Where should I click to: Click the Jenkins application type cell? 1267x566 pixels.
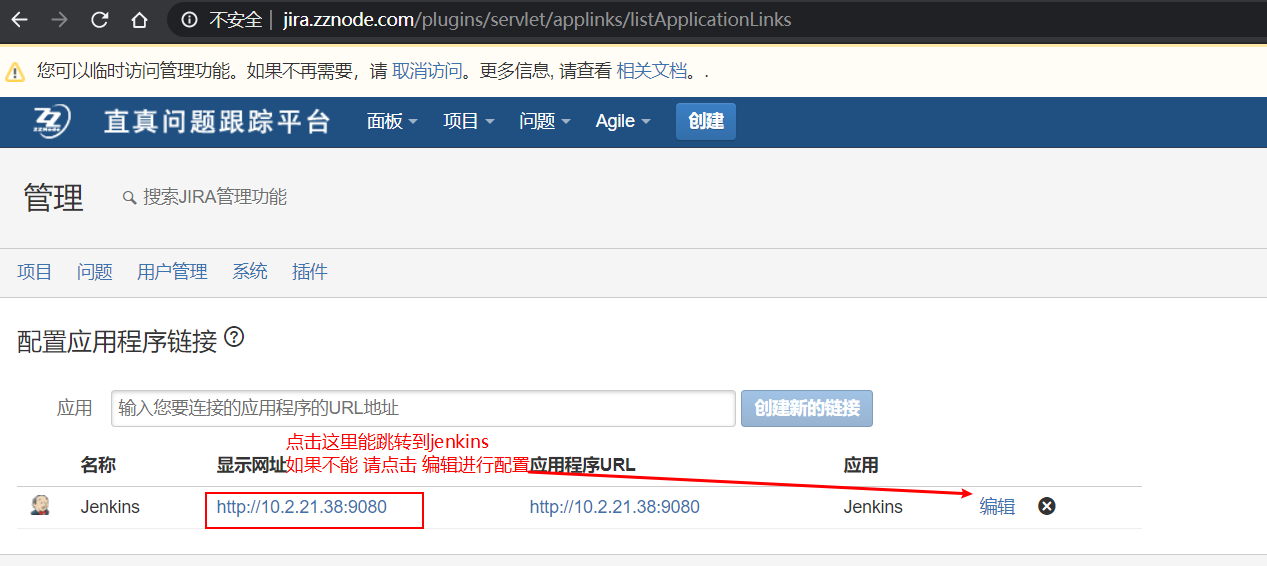[873, 507]
